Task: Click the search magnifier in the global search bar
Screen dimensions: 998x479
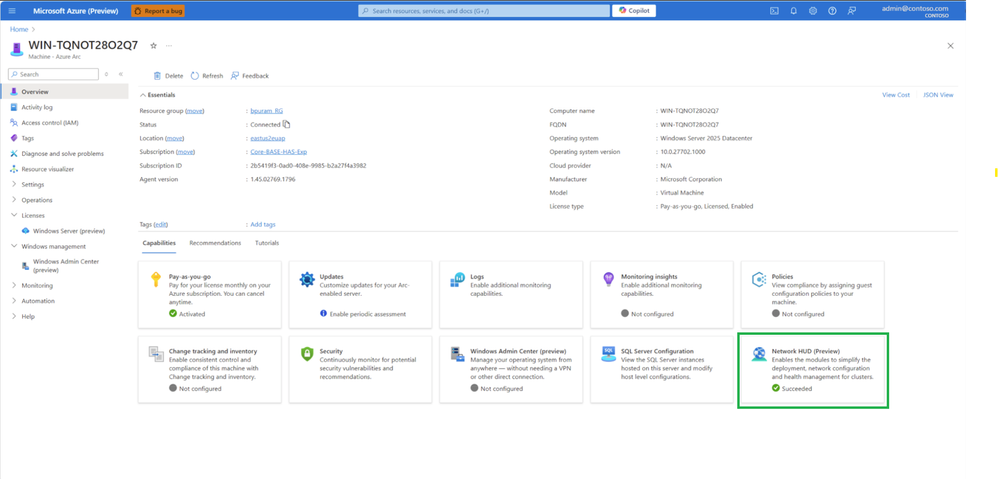Action: (x=365, y=11)
